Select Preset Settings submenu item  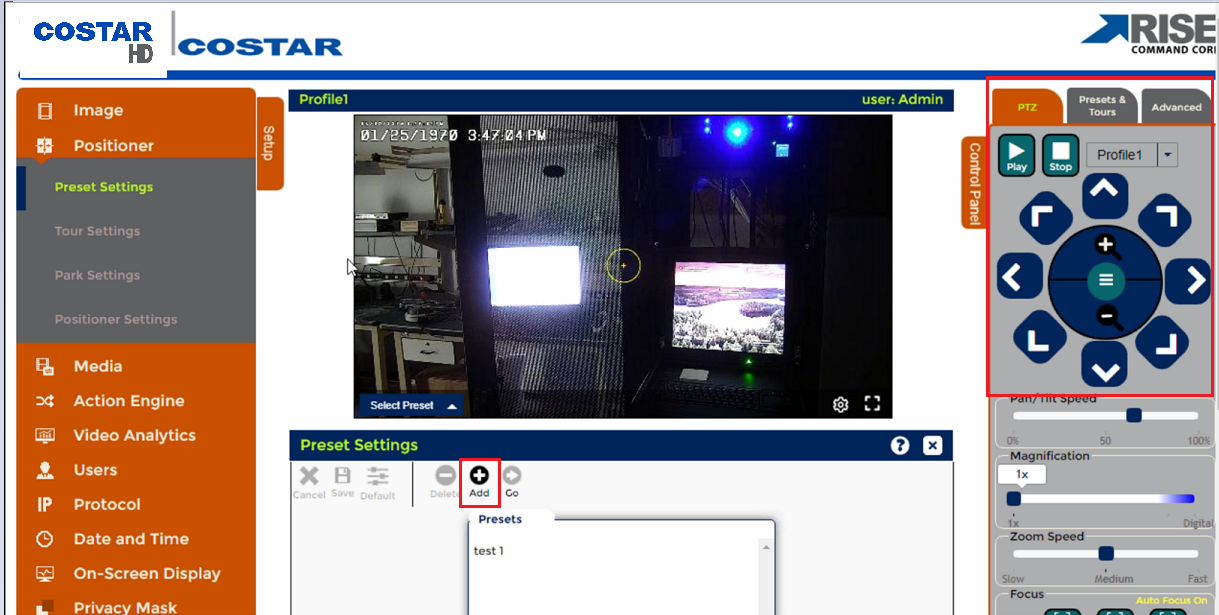pyautogui.click(x=104, y=187)
